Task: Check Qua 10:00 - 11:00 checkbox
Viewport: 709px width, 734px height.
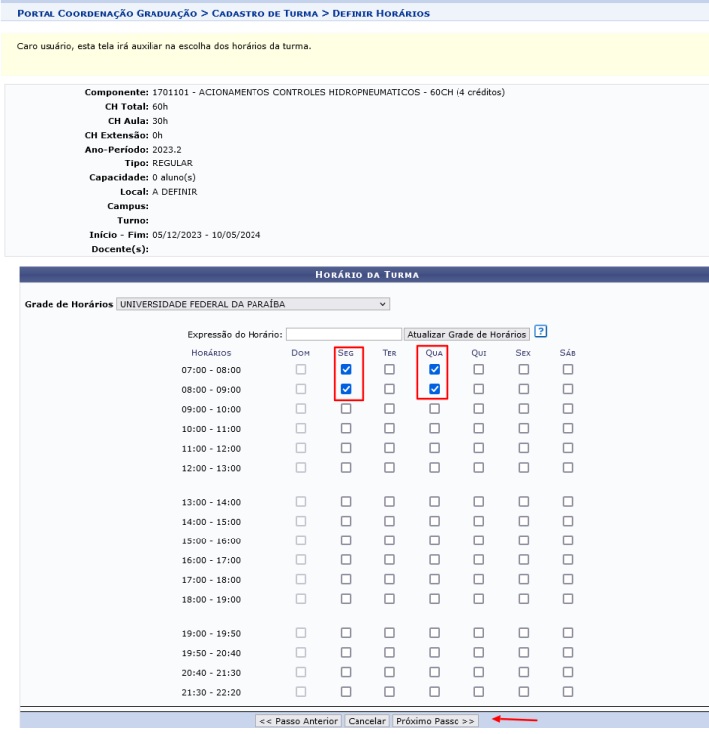Action: [x=434, y=428]
